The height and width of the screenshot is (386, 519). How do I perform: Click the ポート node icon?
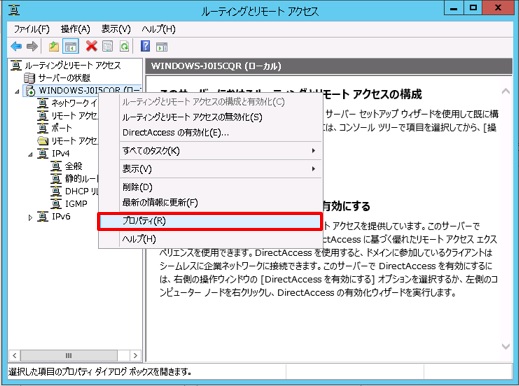click(x=42, y=128)
